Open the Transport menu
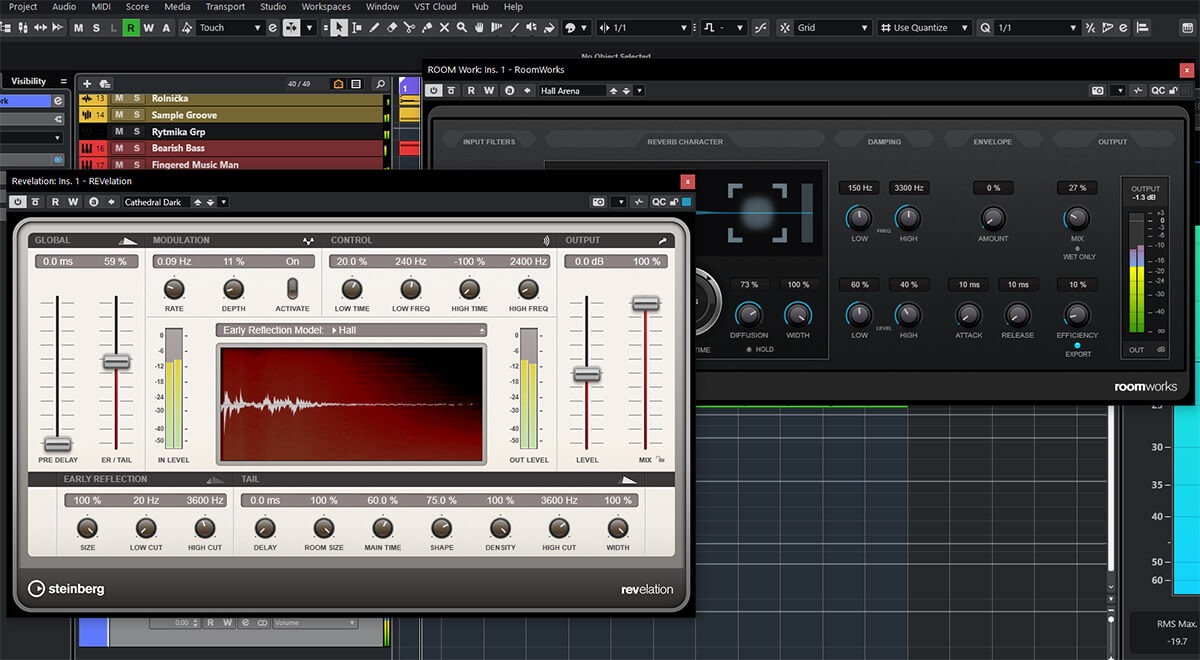 (225, 7)
